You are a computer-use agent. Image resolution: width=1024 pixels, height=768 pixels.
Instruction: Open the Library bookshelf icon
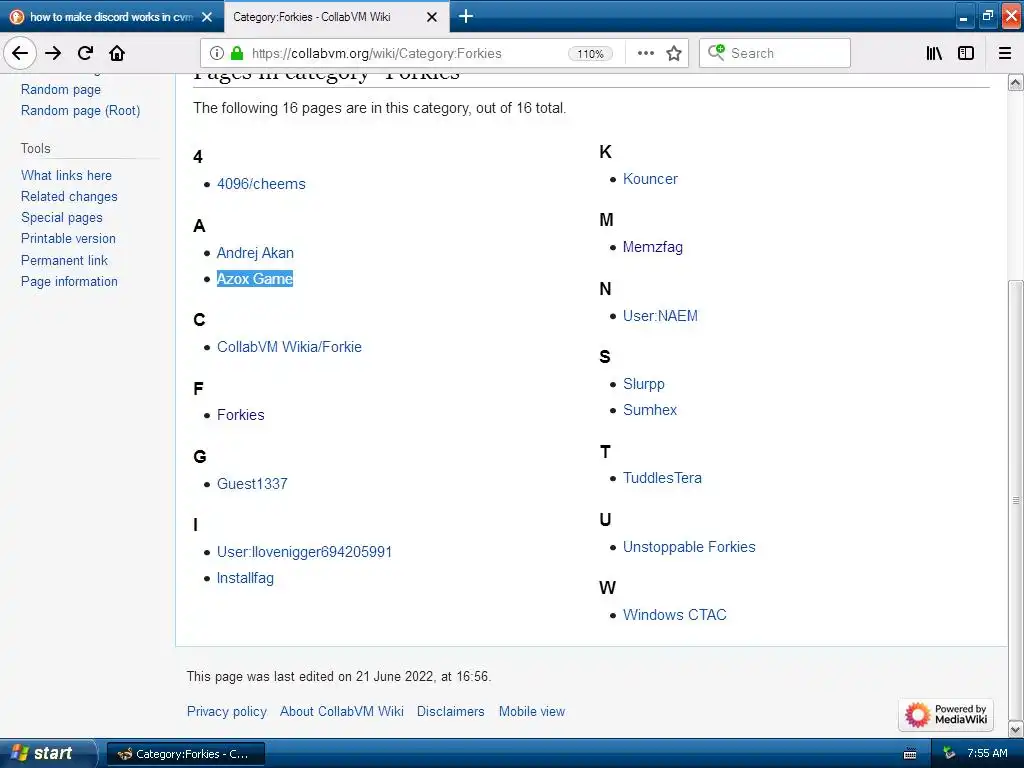click(935, 53)
